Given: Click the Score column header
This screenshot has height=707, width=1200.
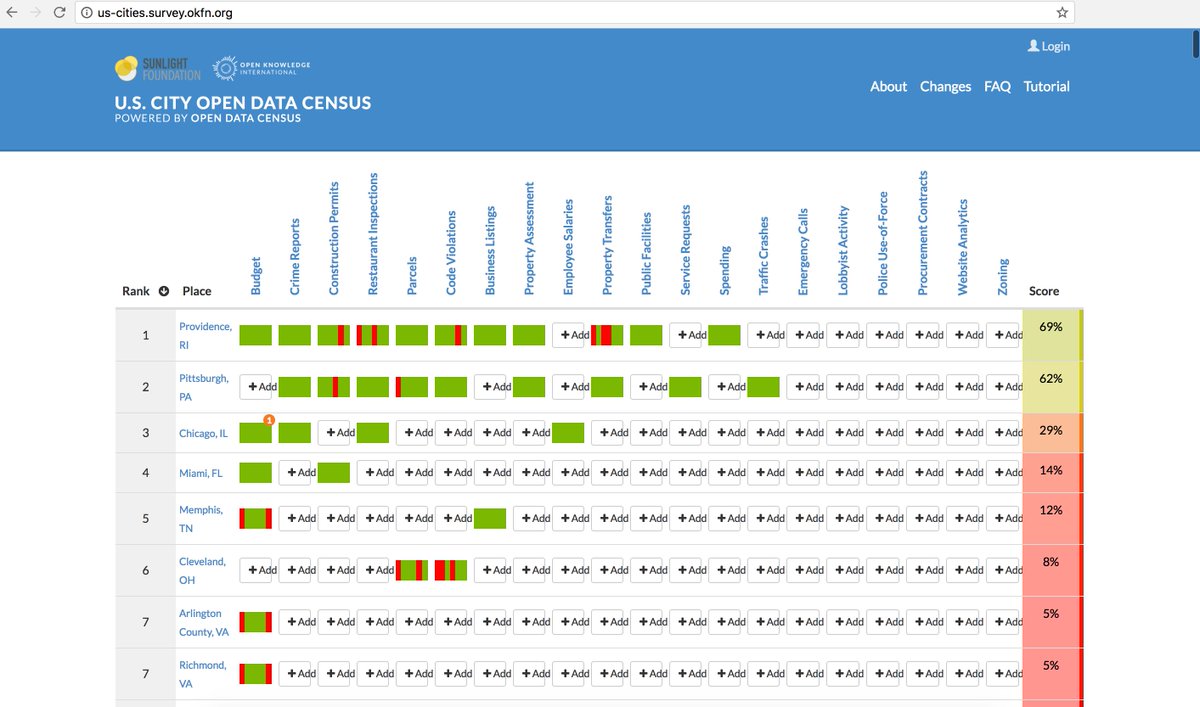Looking at the screenshot, I should (1044, 291).
